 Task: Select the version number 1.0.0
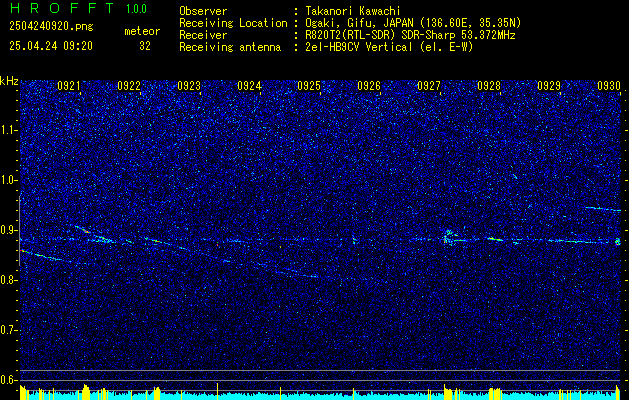pos(136,8)
